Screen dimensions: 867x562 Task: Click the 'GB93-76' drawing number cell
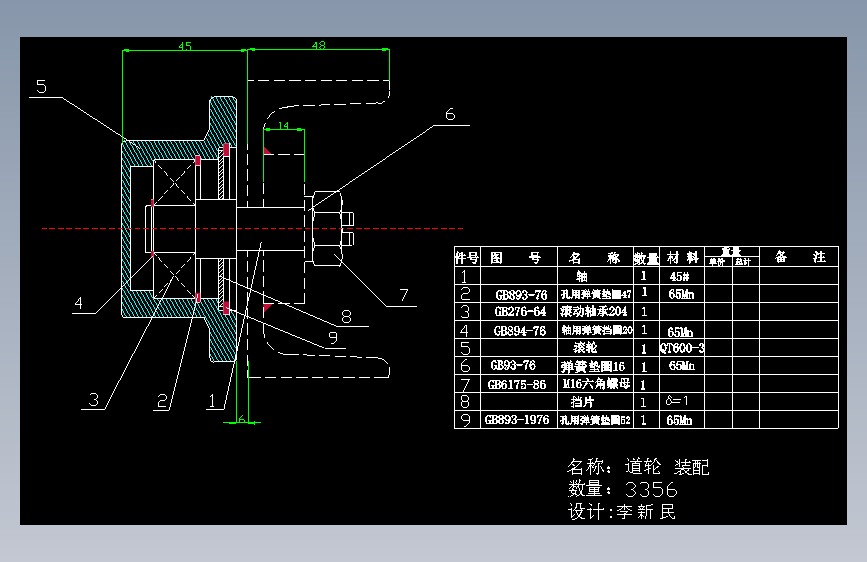513,365
